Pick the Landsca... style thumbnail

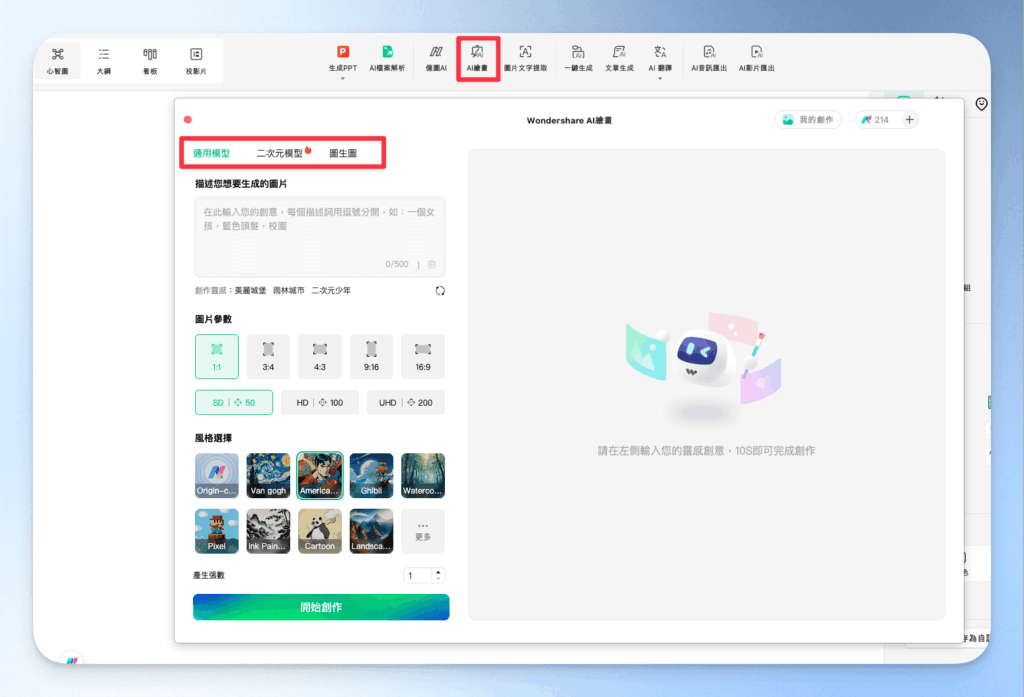point(372,531)
